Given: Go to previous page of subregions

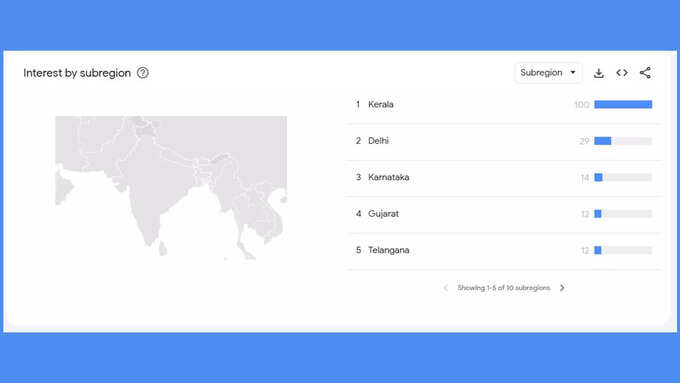Looking at the screenshot, I should point(445,288).
